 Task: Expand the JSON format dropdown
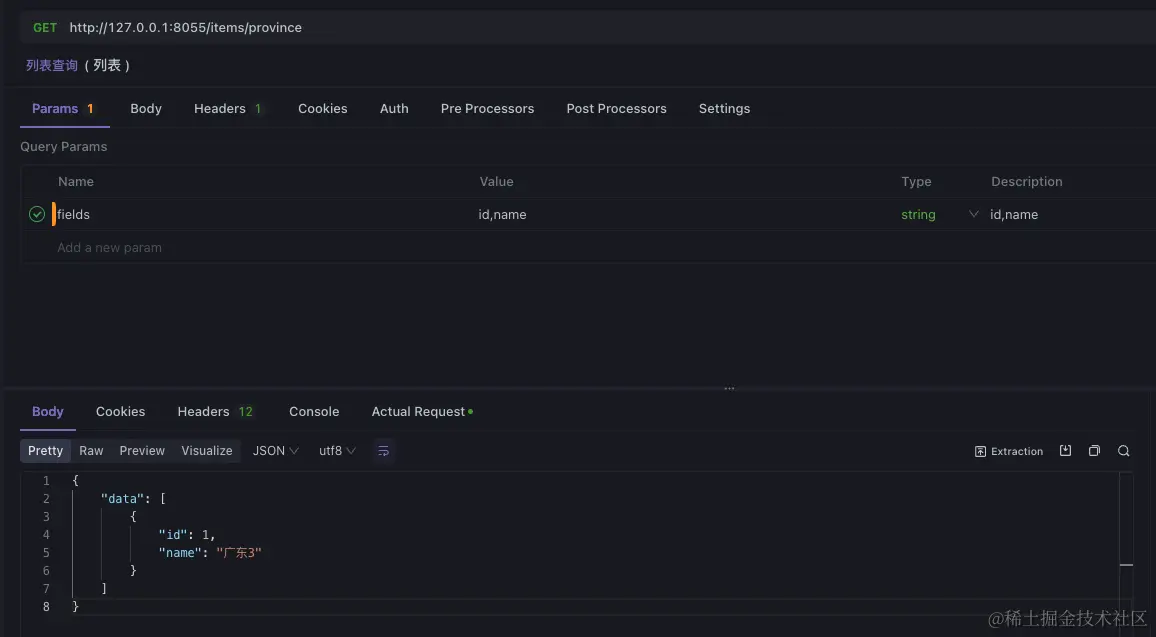click(x=275, y=451)
